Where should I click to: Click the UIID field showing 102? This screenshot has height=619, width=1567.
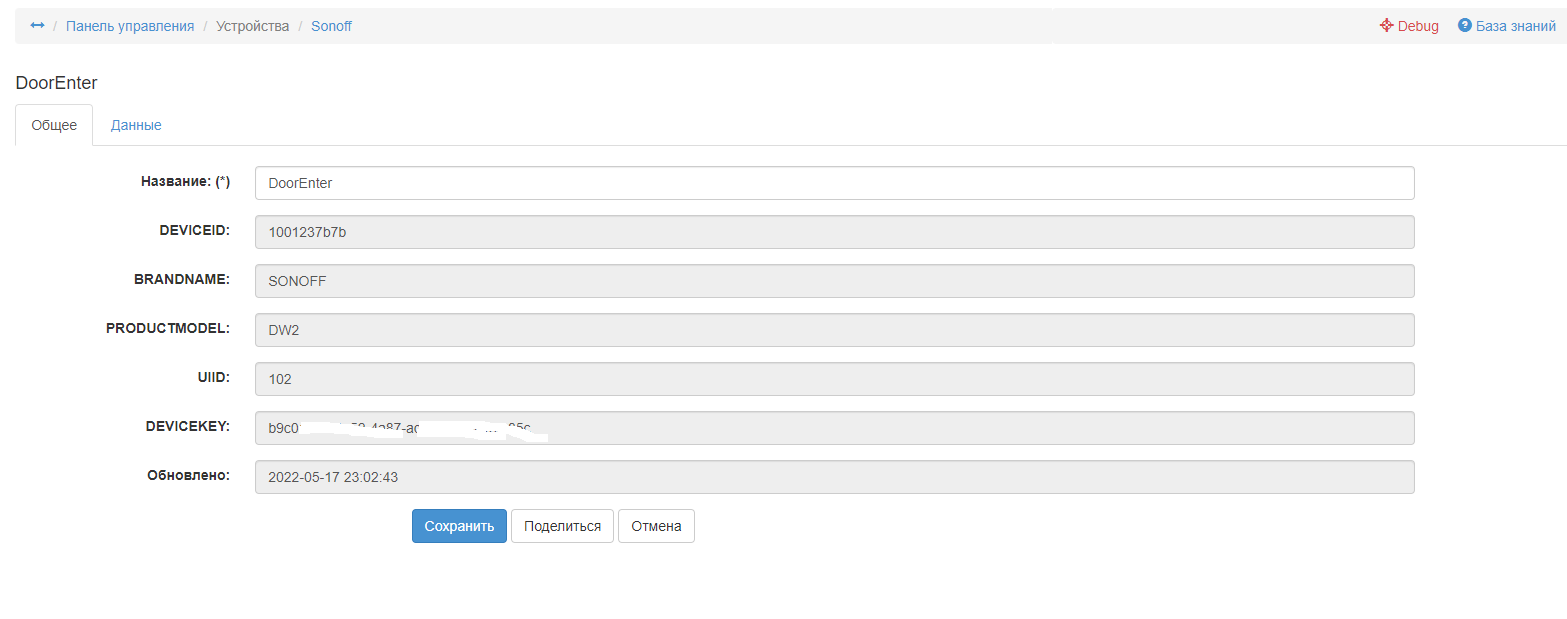(834, 379)
